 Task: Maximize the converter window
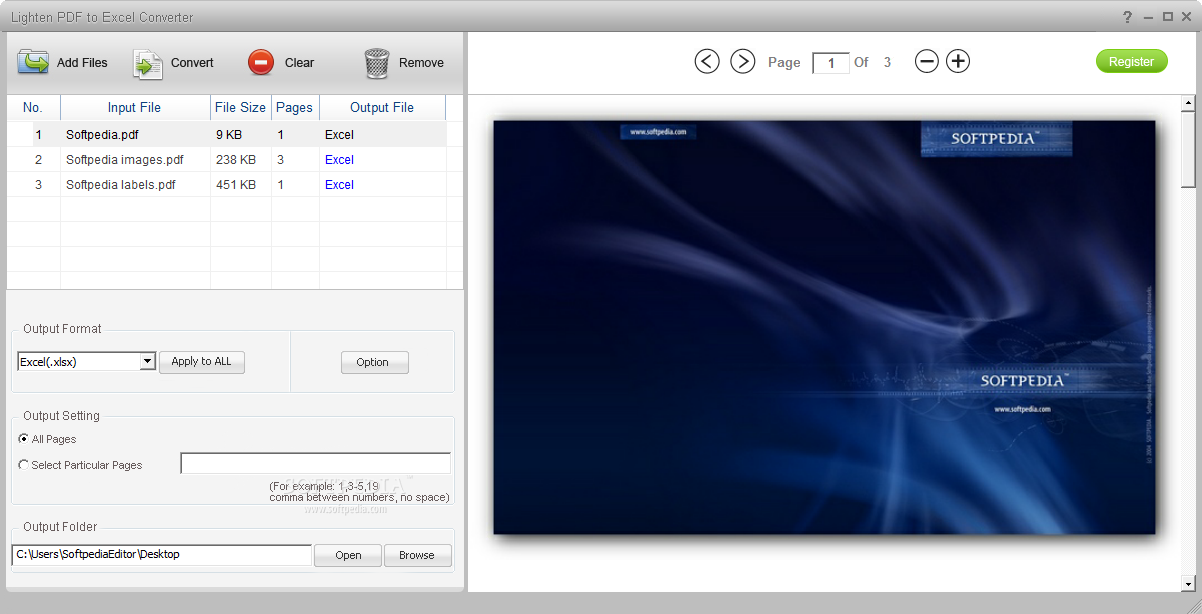click(x=1168, y=17)
